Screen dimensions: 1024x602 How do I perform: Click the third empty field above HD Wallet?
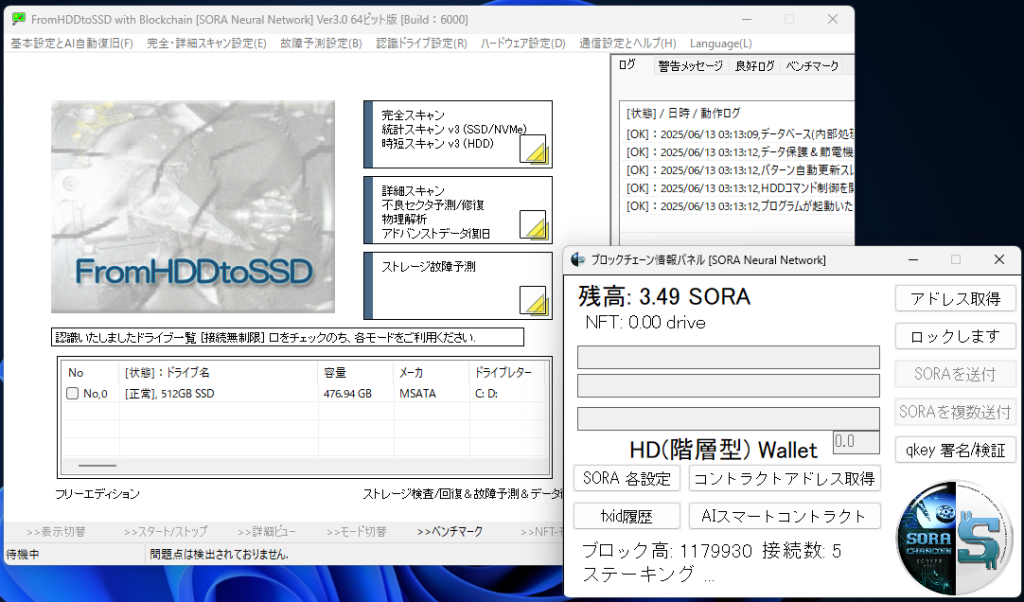pos(728,419)
